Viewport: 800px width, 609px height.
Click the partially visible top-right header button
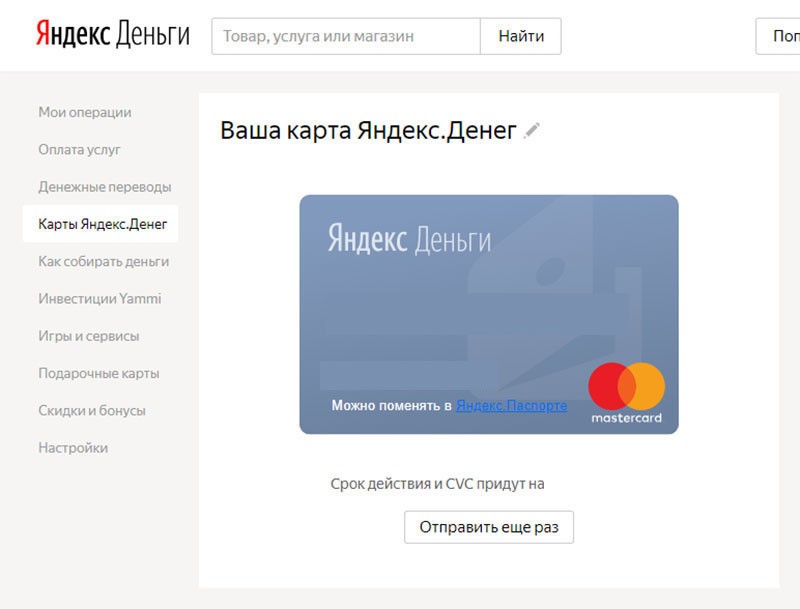coord(778,36)
